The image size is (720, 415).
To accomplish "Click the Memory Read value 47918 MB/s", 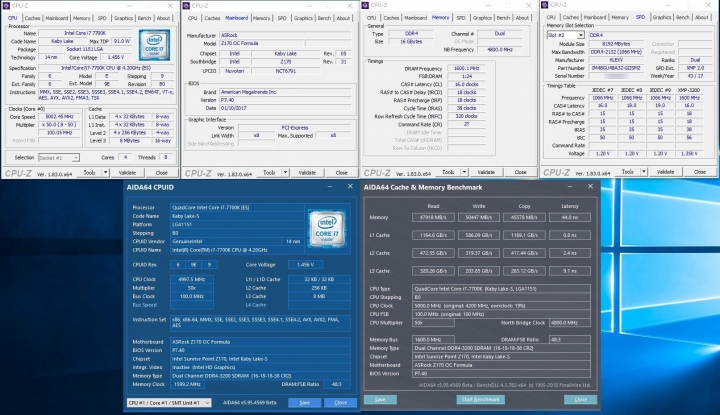I will pos(433,218).
